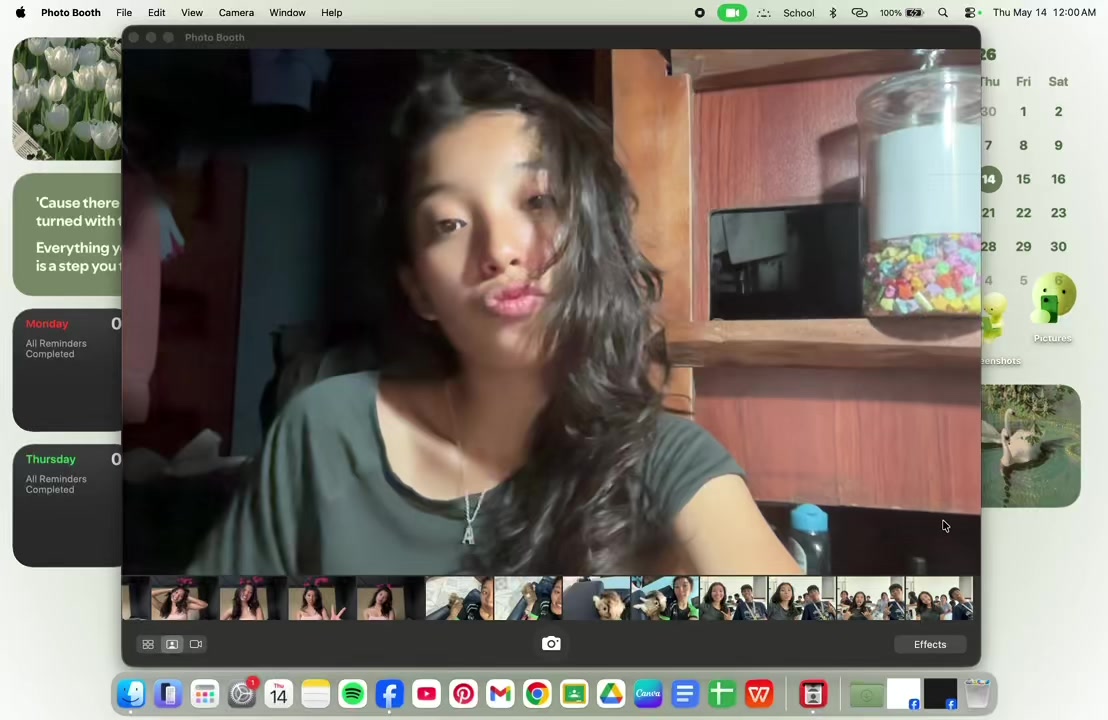
Task: Open the battery status menu
Action: (902, 13)
